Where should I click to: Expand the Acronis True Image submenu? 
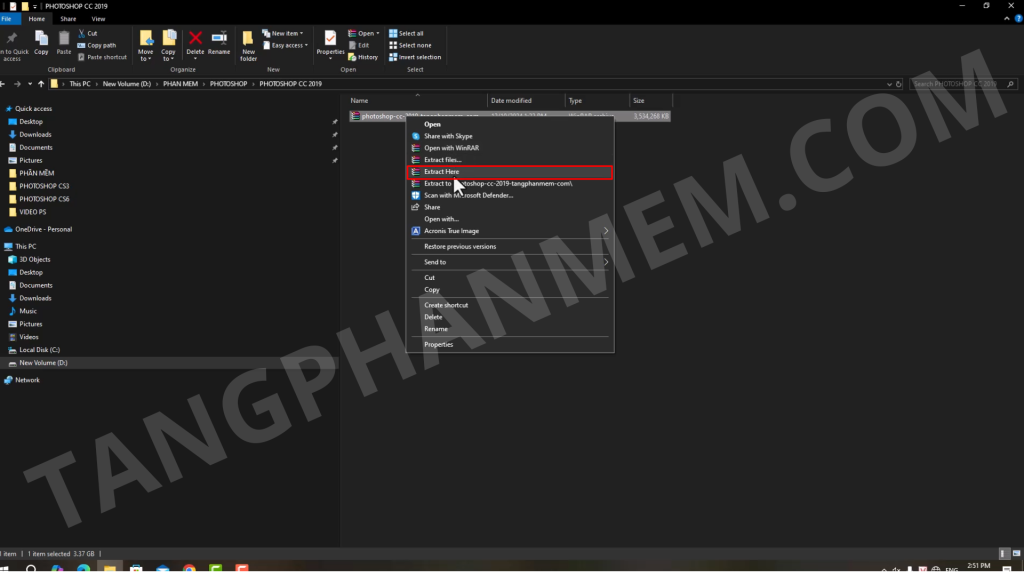click(606, 231)
